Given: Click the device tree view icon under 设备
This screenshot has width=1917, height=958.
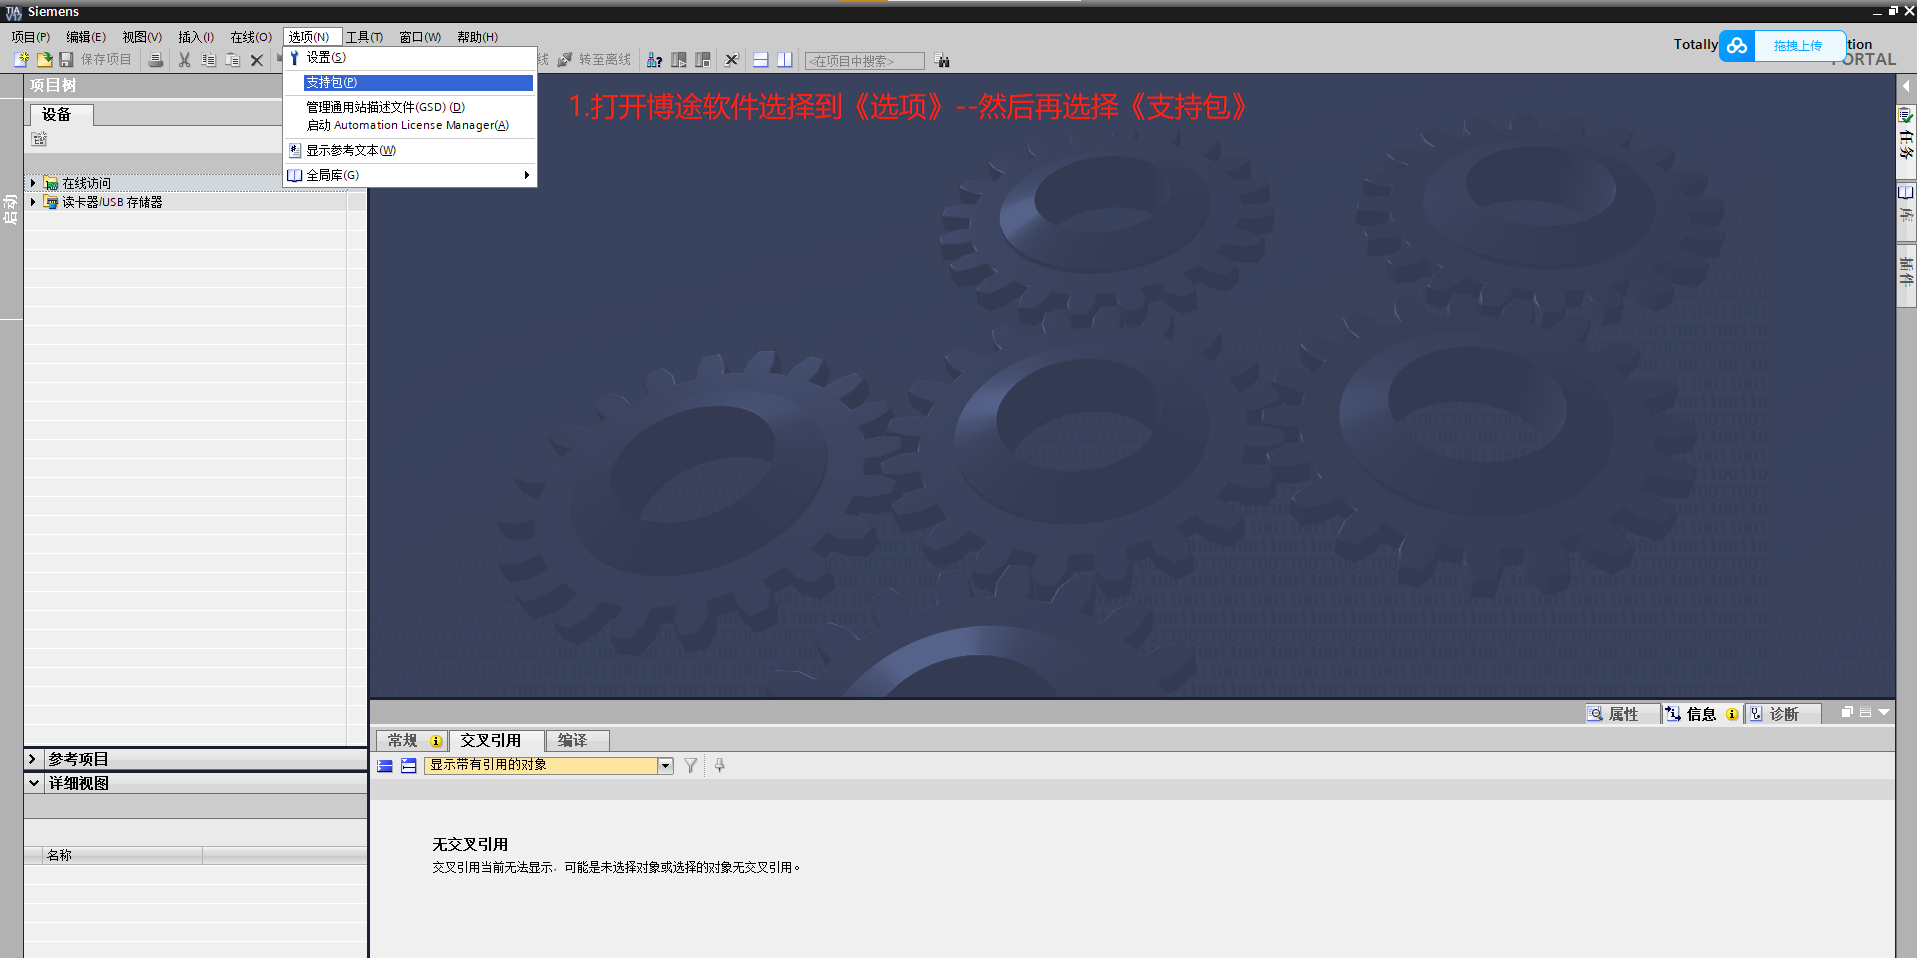Looking at the screenshot, I should (39, 139).
